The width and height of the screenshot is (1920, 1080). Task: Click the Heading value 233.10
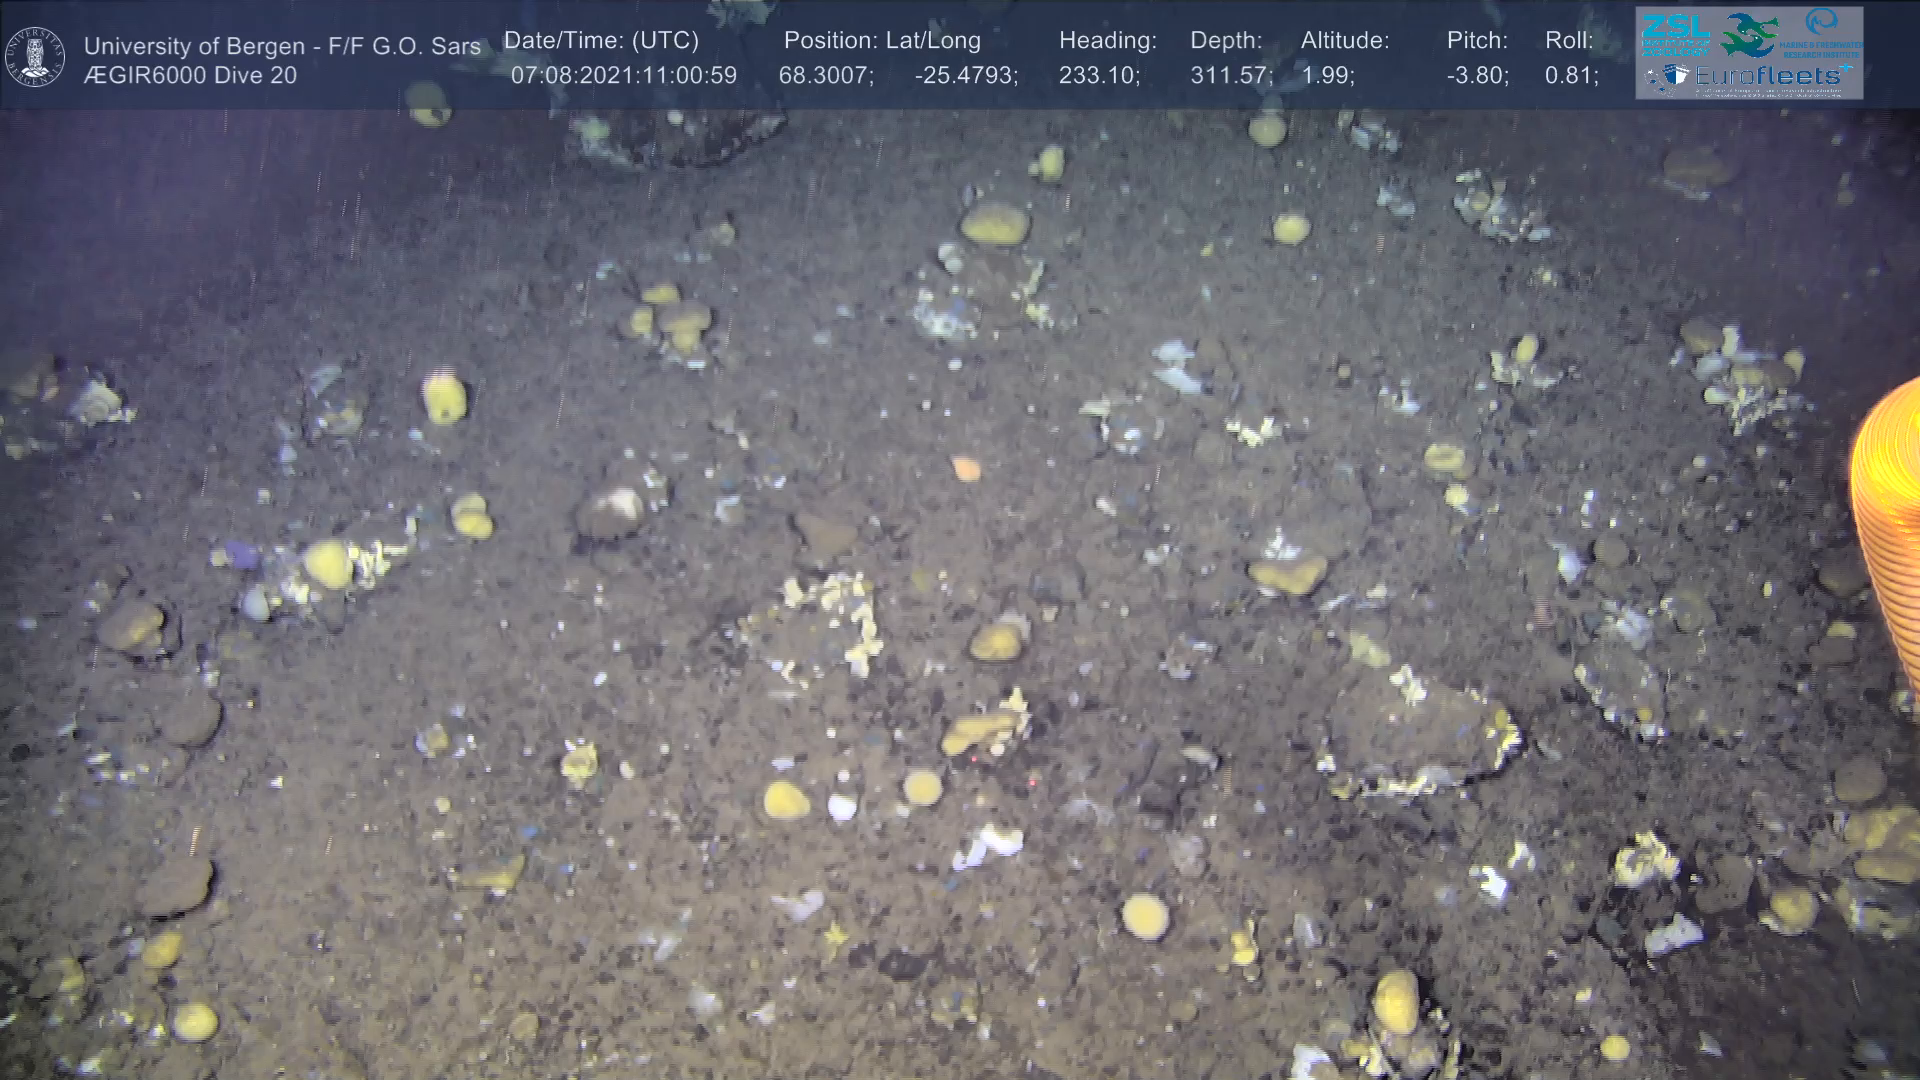pos(1098,76)
